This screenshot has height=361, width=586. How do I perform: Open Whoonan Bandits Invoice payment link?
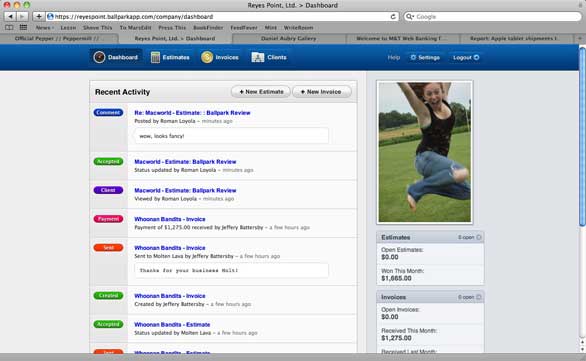[170, 219]
